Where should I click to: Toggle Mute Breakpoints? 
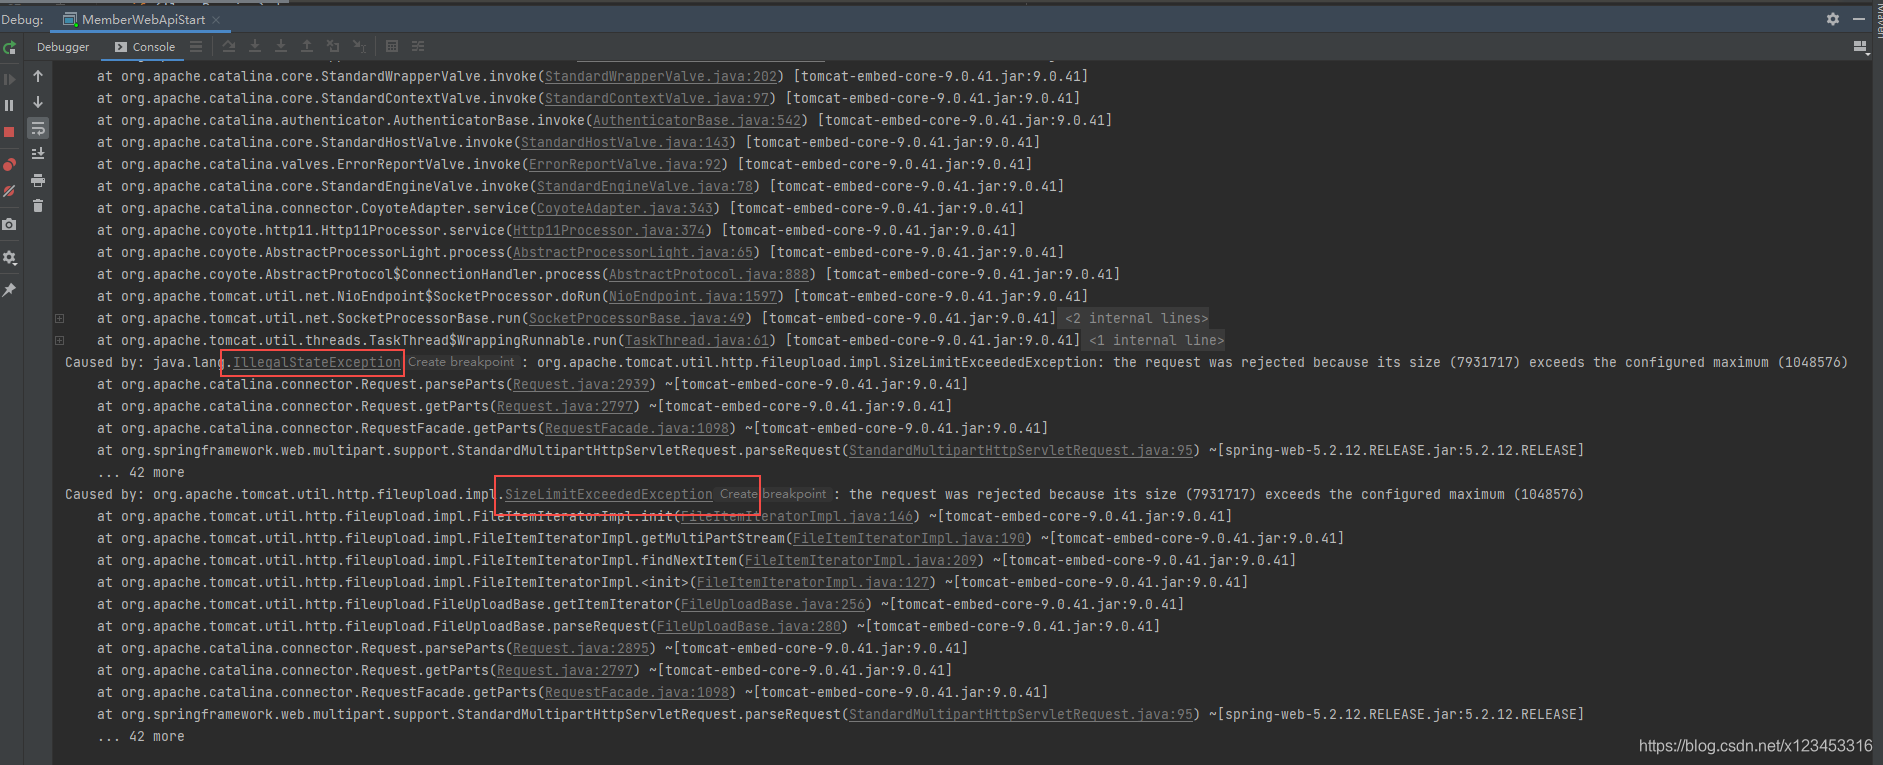click(x=9, y=191)
